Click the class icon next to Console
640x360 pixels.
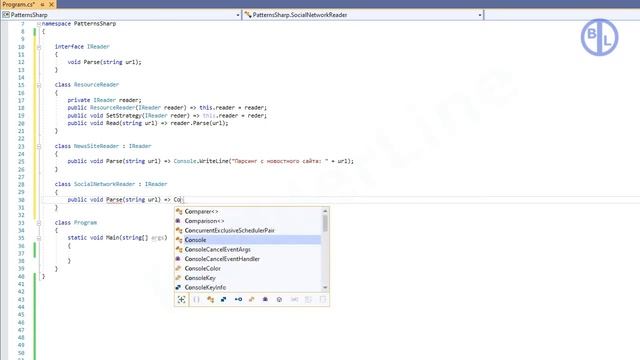click(x=179, y=240)
